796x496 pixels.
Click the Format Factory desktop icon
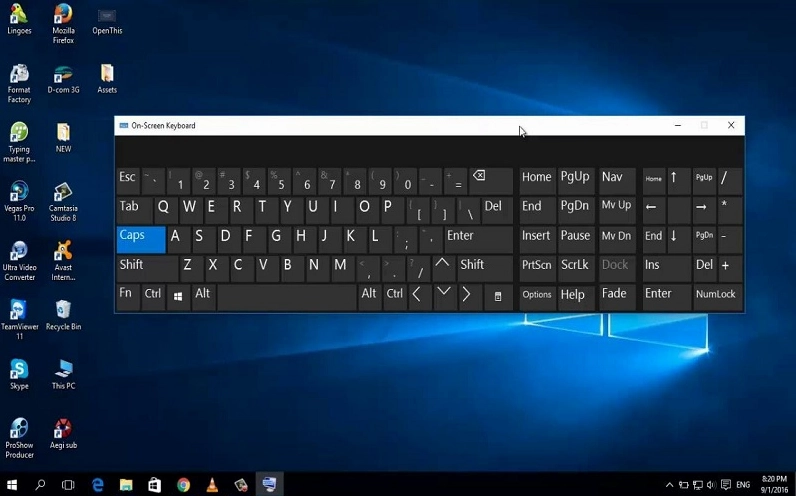click(19, 84)
